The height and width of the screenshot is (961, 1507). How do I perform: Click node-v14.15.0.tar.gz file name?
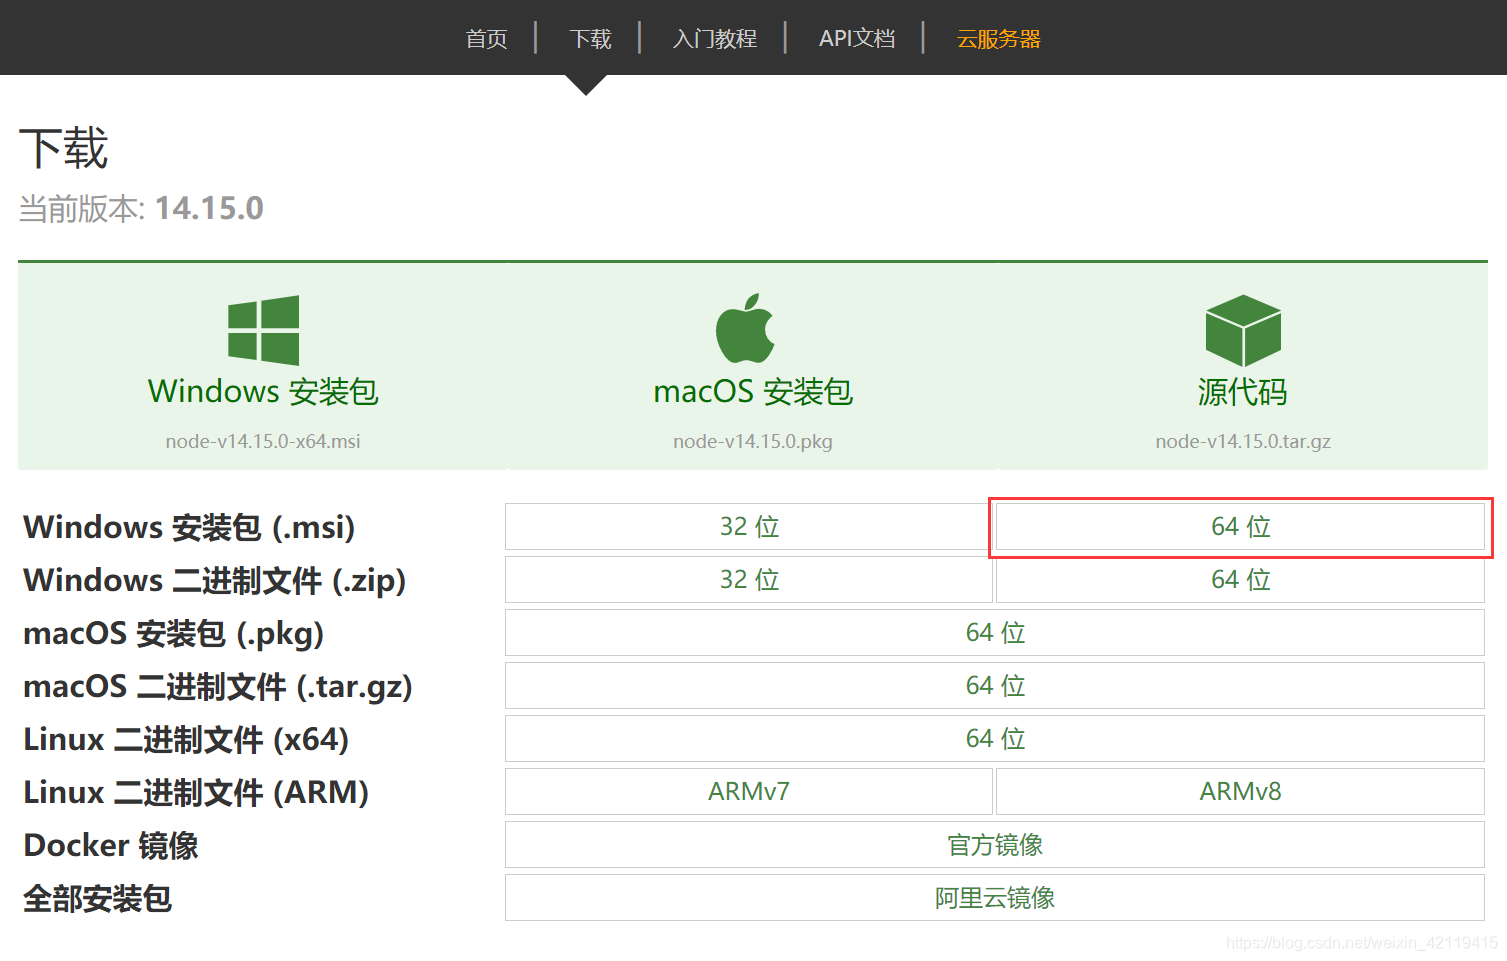(x=1243, y=441)
